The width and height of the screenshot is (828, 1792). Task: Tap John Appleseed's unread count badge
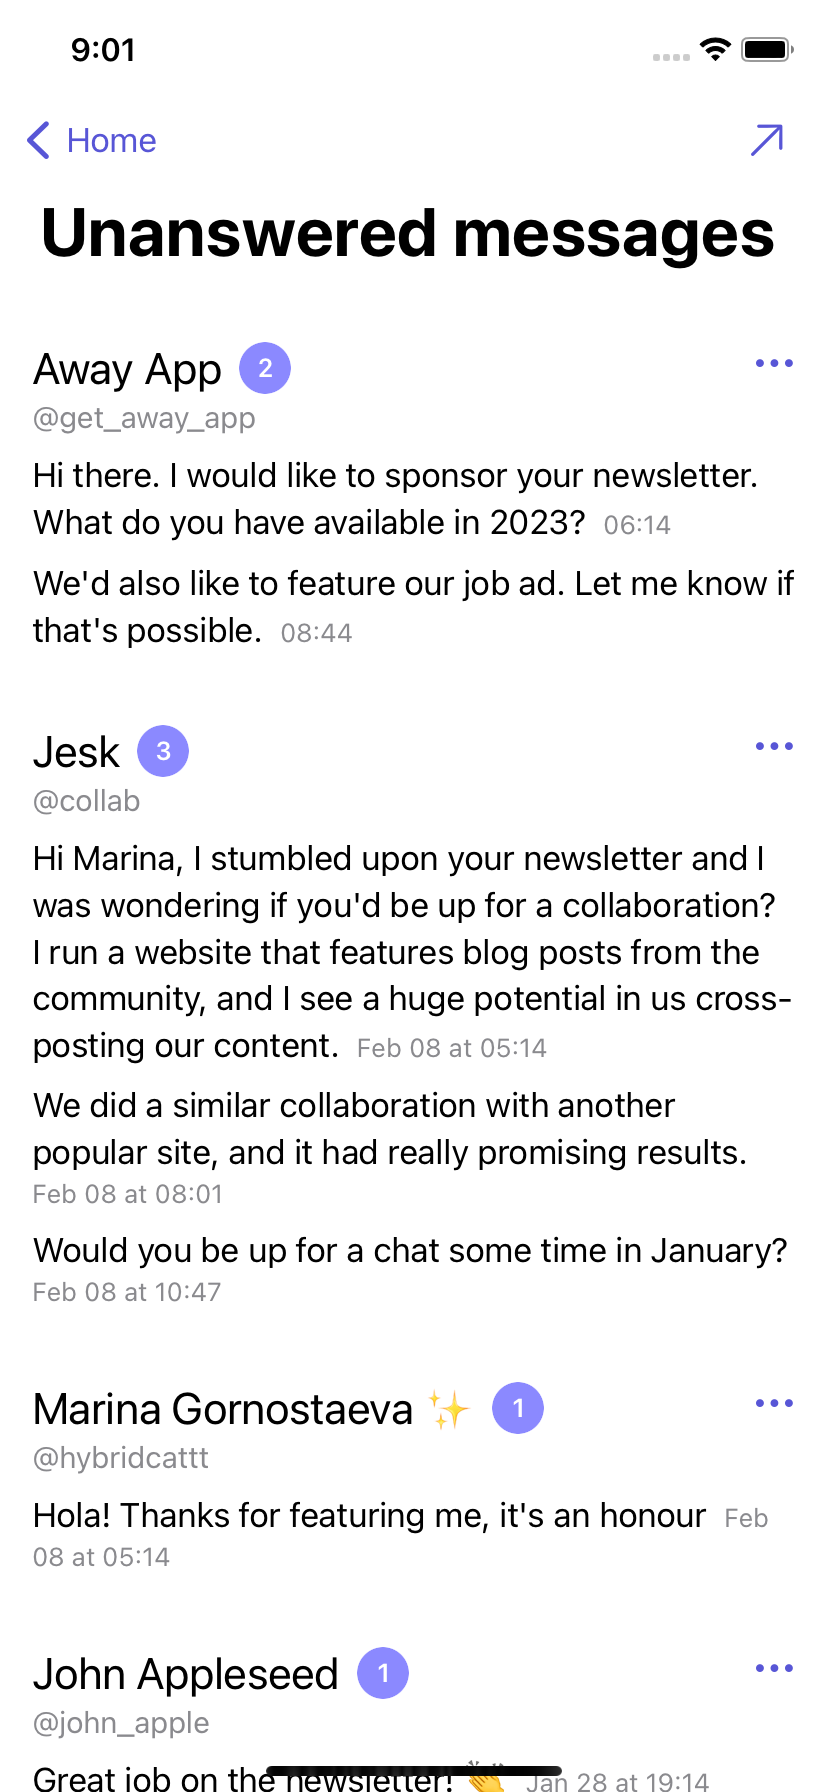[x=383, y=1673]
